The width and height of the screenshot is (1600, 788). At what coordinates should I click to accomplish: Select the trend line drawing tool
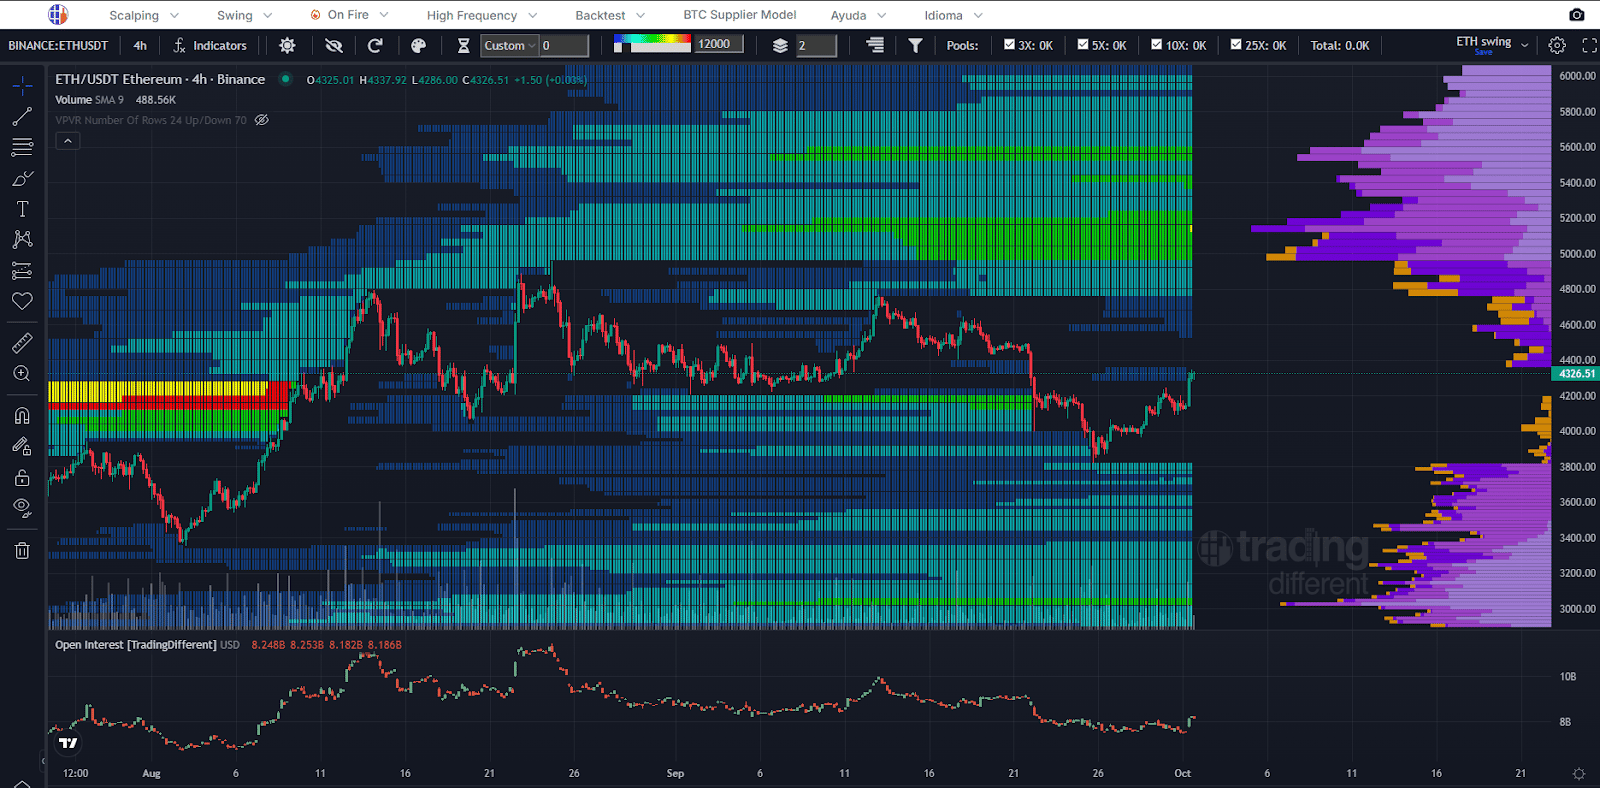click(22, 117)
